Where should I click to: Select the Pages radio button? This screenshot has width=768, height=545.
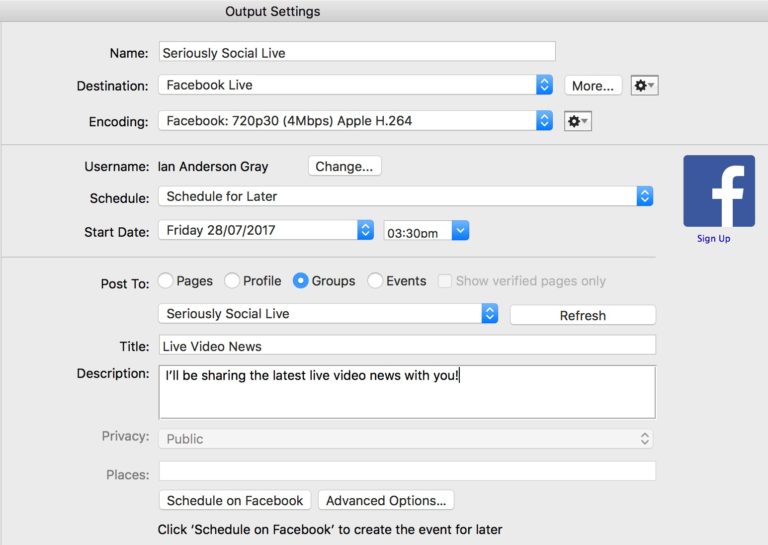pyautogui.click(x=166, y=281)
